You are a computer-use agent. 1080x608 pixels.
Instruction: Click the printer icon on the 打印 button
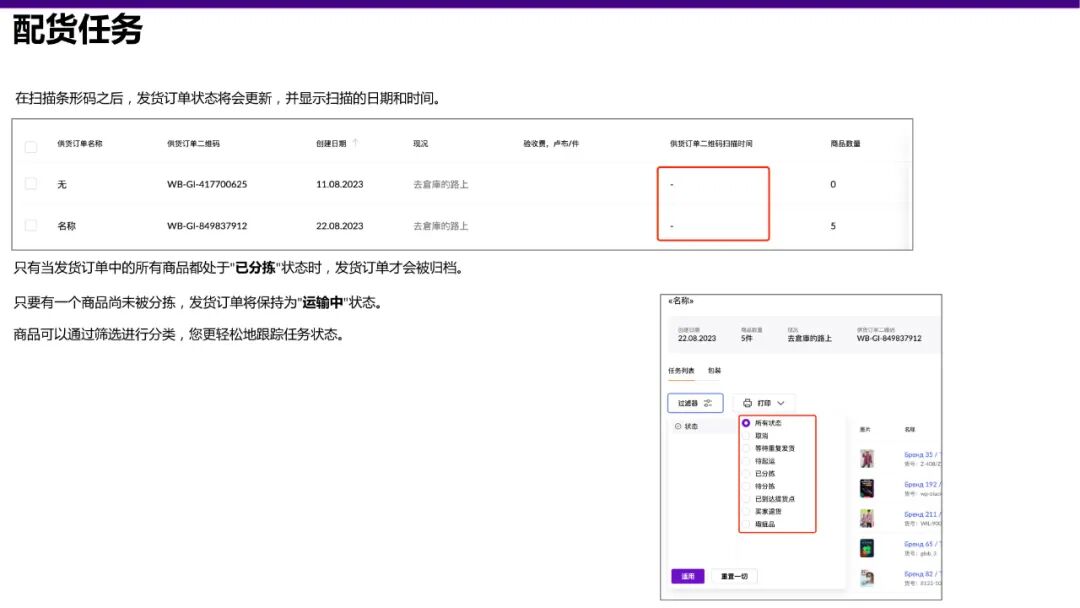click(x=747, y=403)
